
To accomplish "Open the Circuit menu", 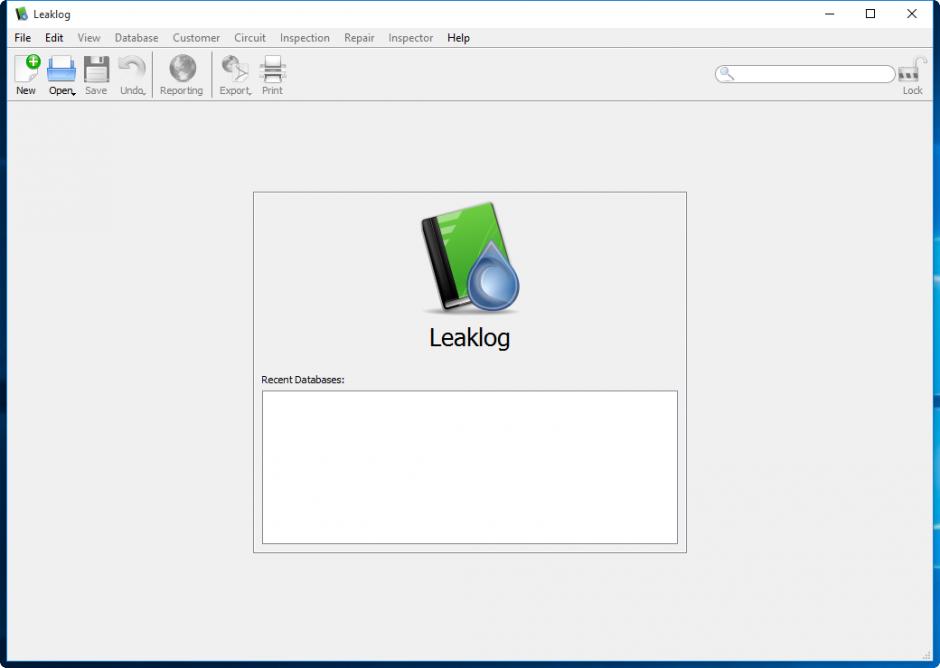I will point(250,38).
